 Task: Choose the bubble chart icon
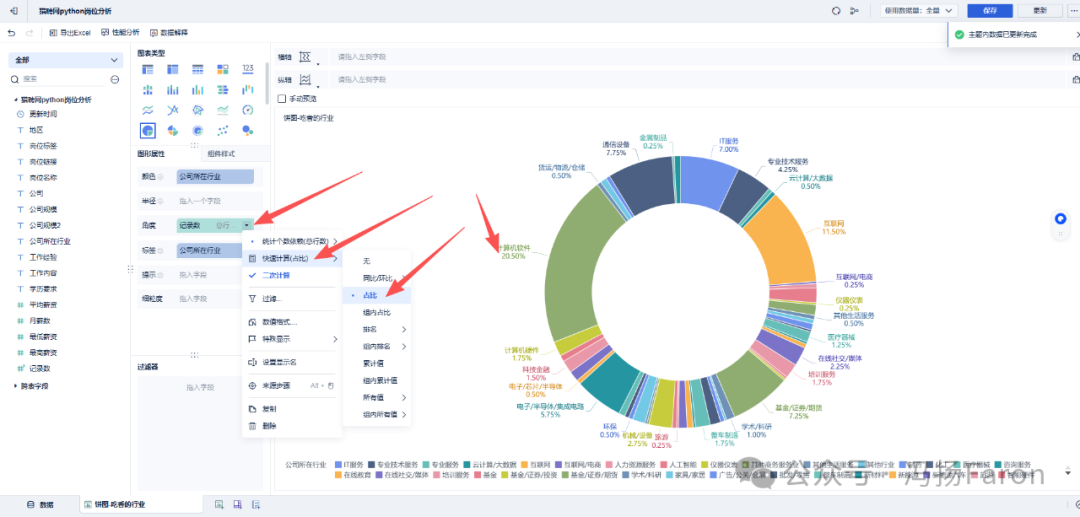[x=248, y=130]
